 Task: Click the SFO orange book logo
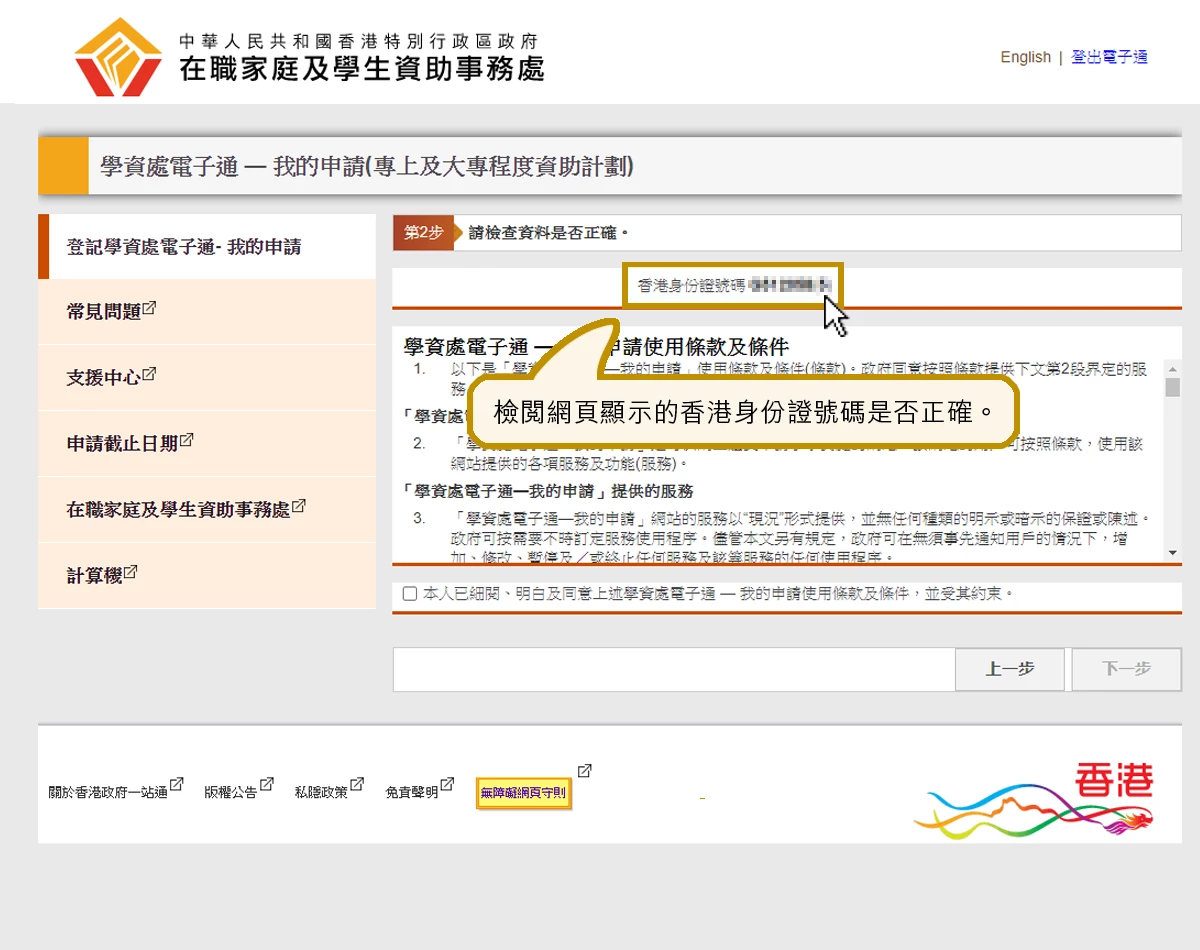(118, 57)
